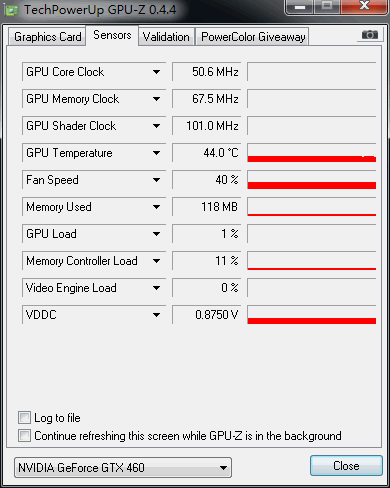
Task: Open the Validation tab
Action: [x=166, y=37]
